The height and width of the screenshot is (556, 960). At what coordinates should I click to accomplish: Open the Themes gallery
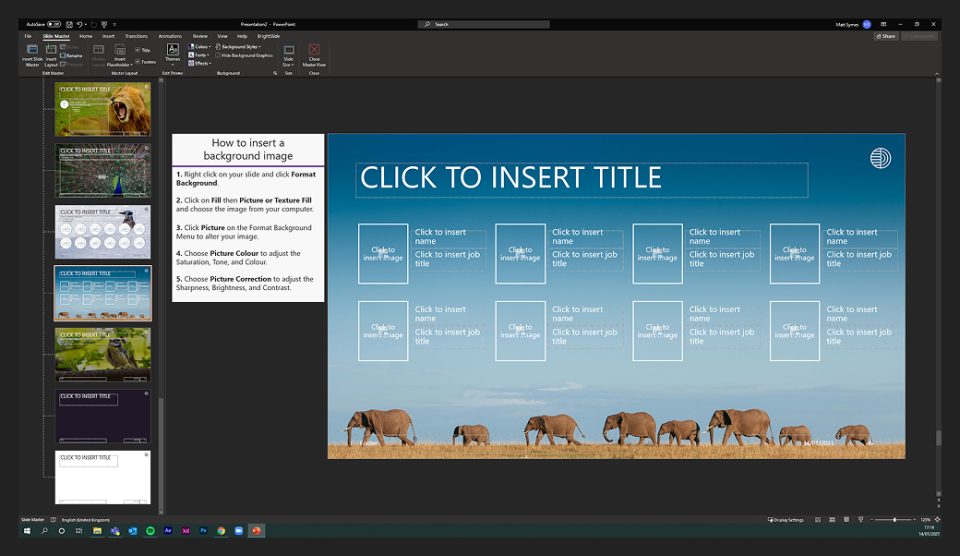coord(173,54)
